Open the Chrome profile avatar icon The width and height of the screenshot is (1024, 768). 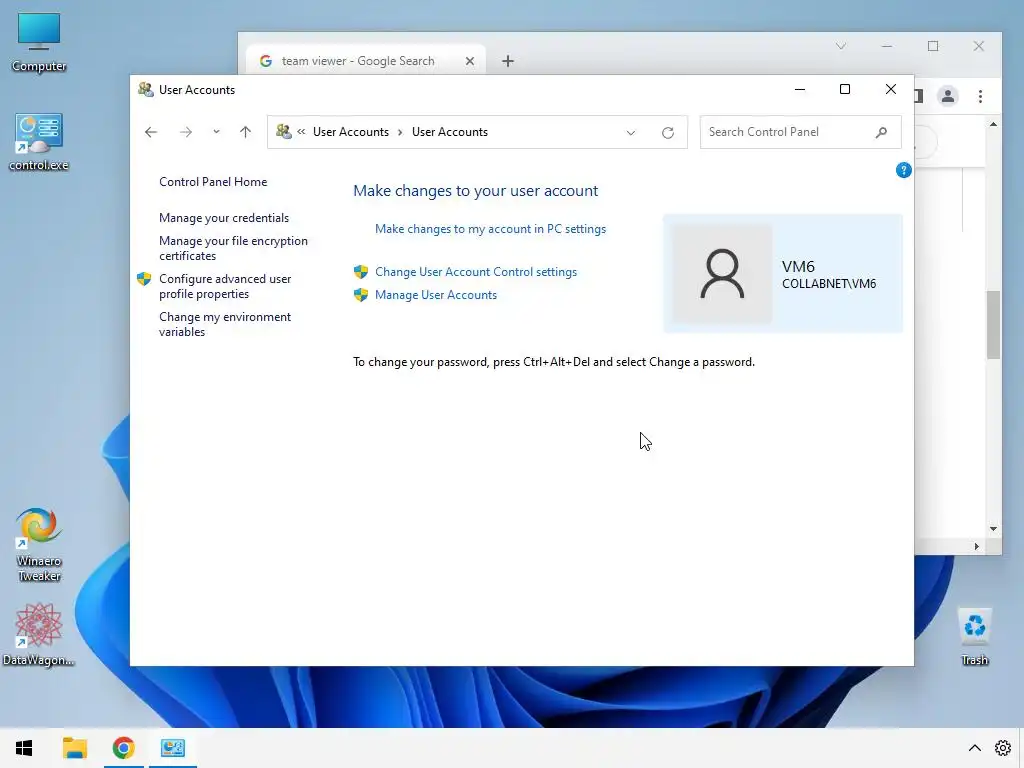[x=948, y=96]
